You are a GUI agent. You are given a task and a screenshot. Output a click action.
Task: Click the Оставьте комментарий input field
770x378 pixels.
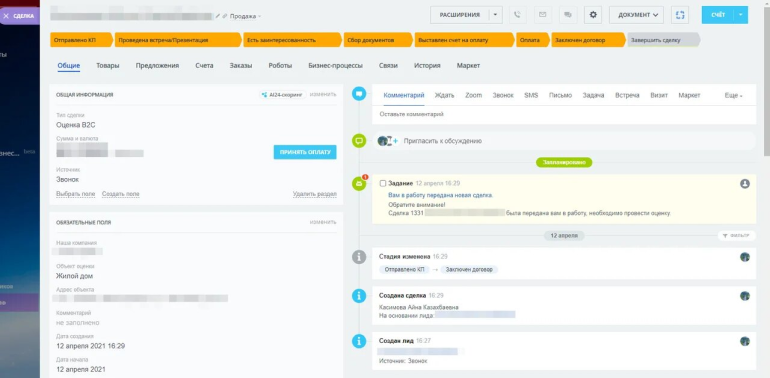click(564, 114)
